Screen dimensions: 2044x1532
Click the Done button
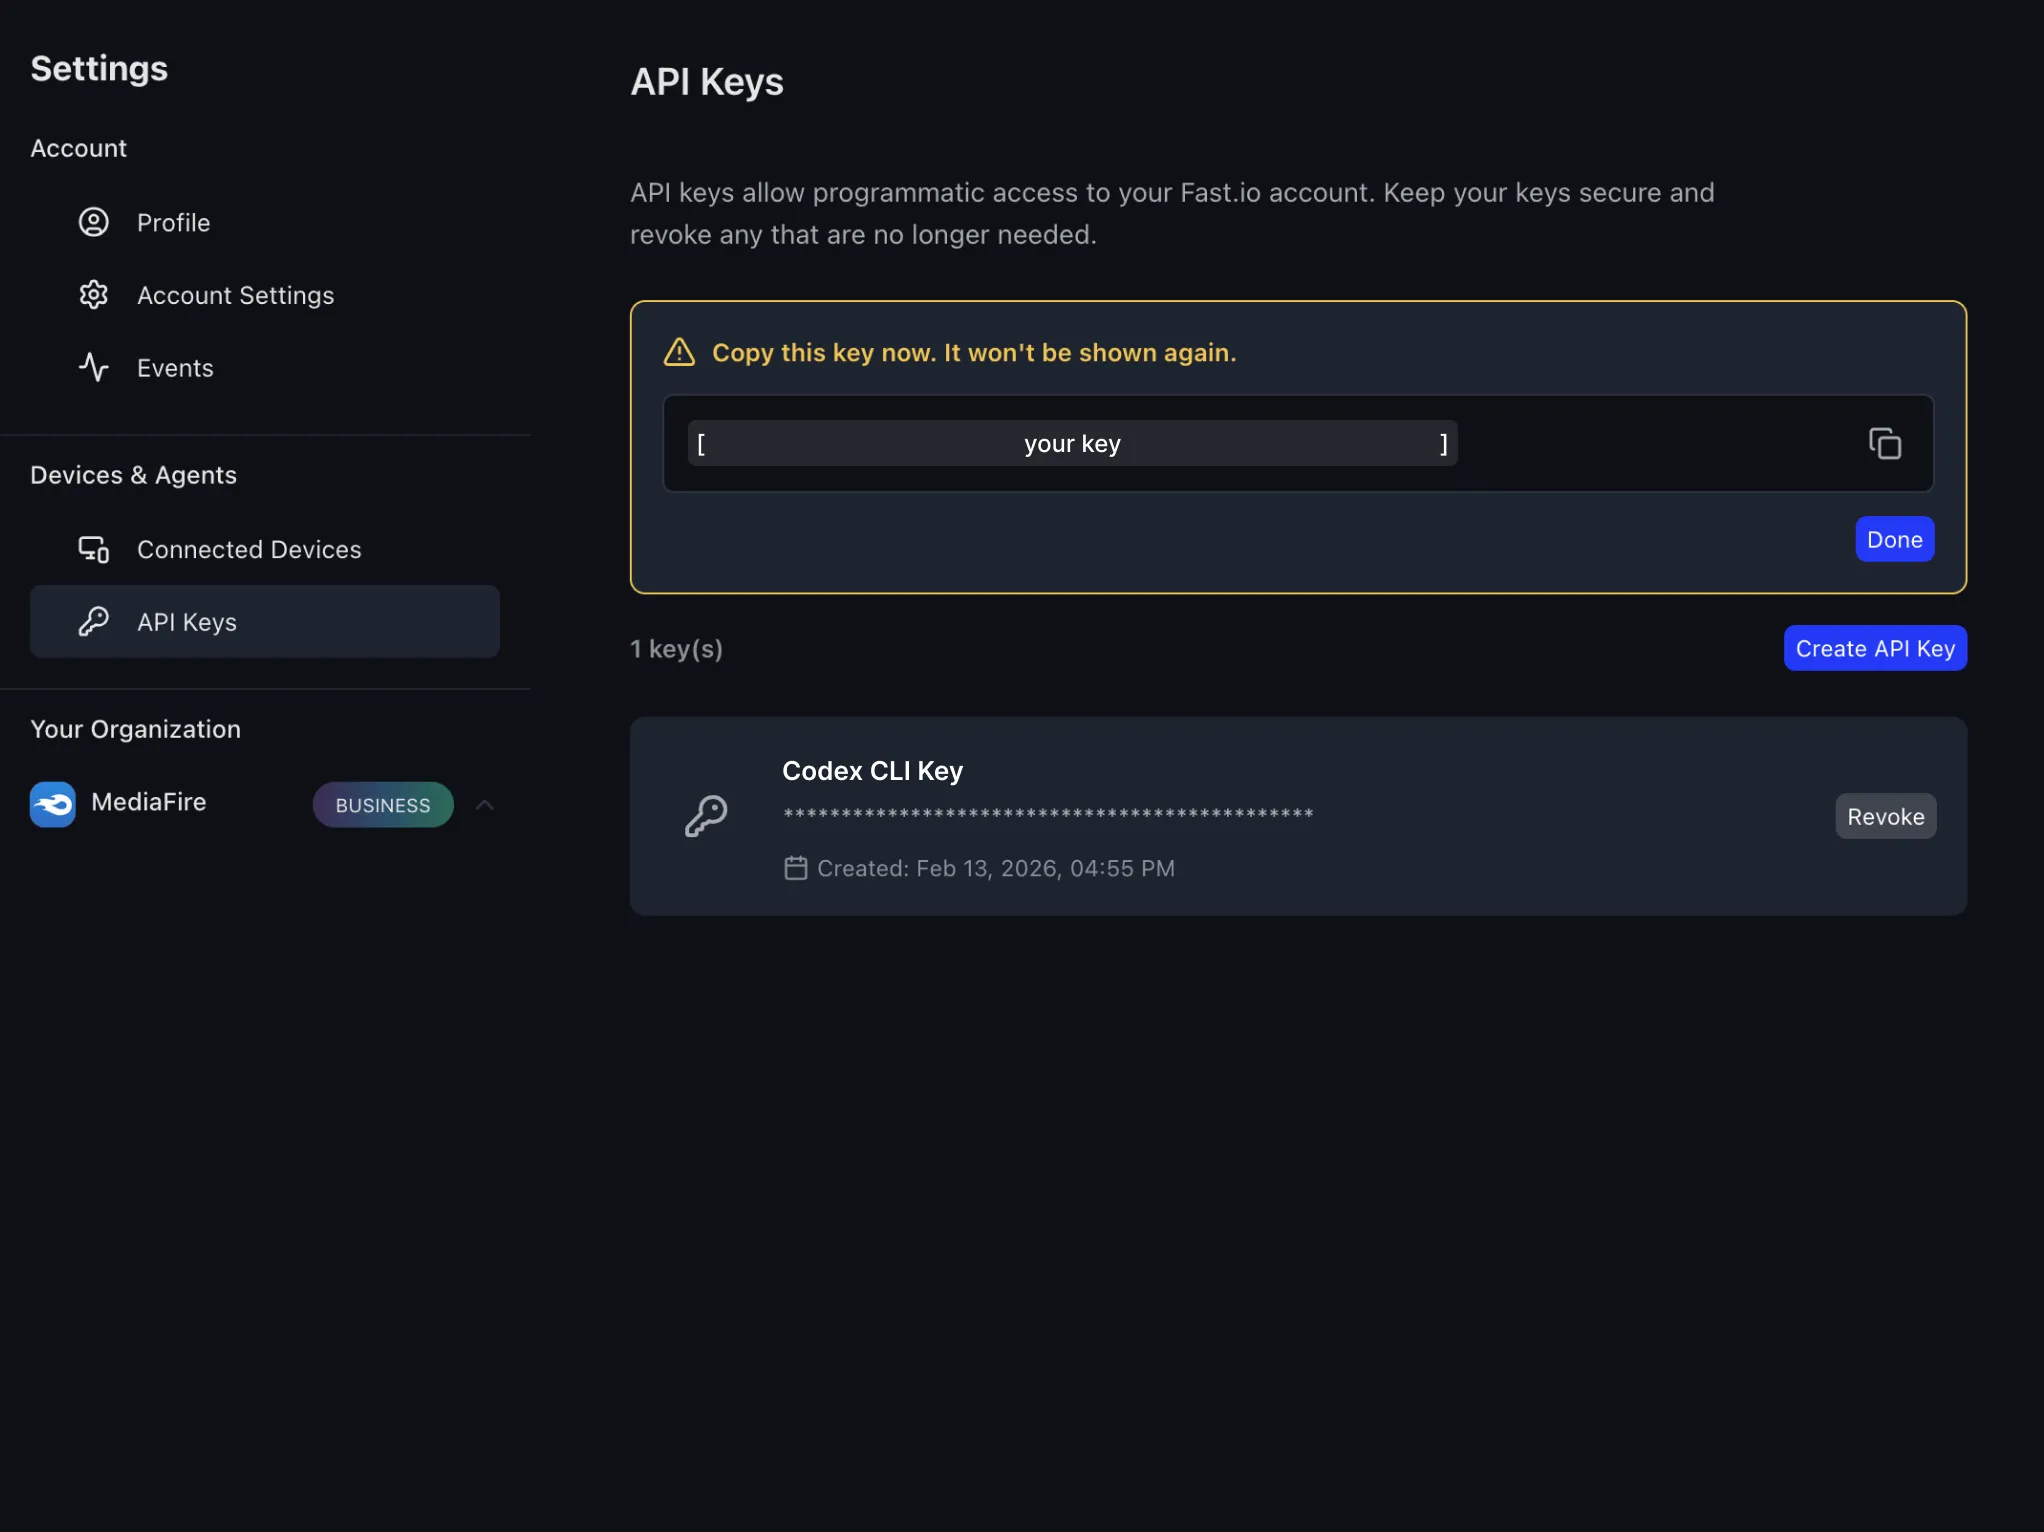tap(1893, 539)
